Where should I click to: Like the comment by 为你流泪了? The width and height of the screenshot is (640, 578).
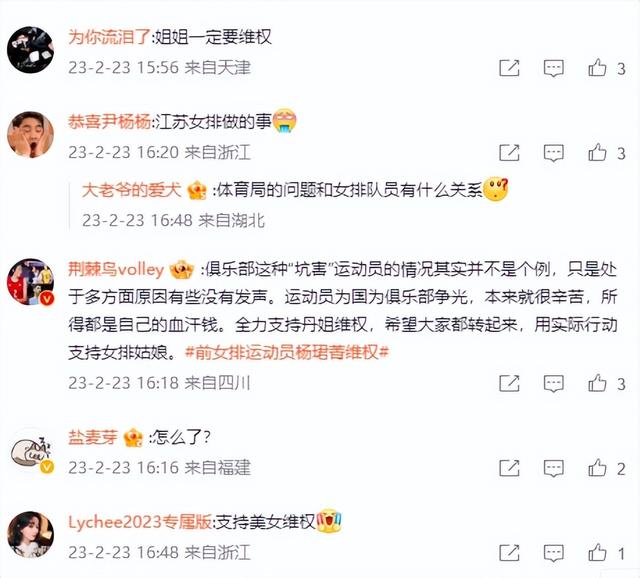click(597, 68)
